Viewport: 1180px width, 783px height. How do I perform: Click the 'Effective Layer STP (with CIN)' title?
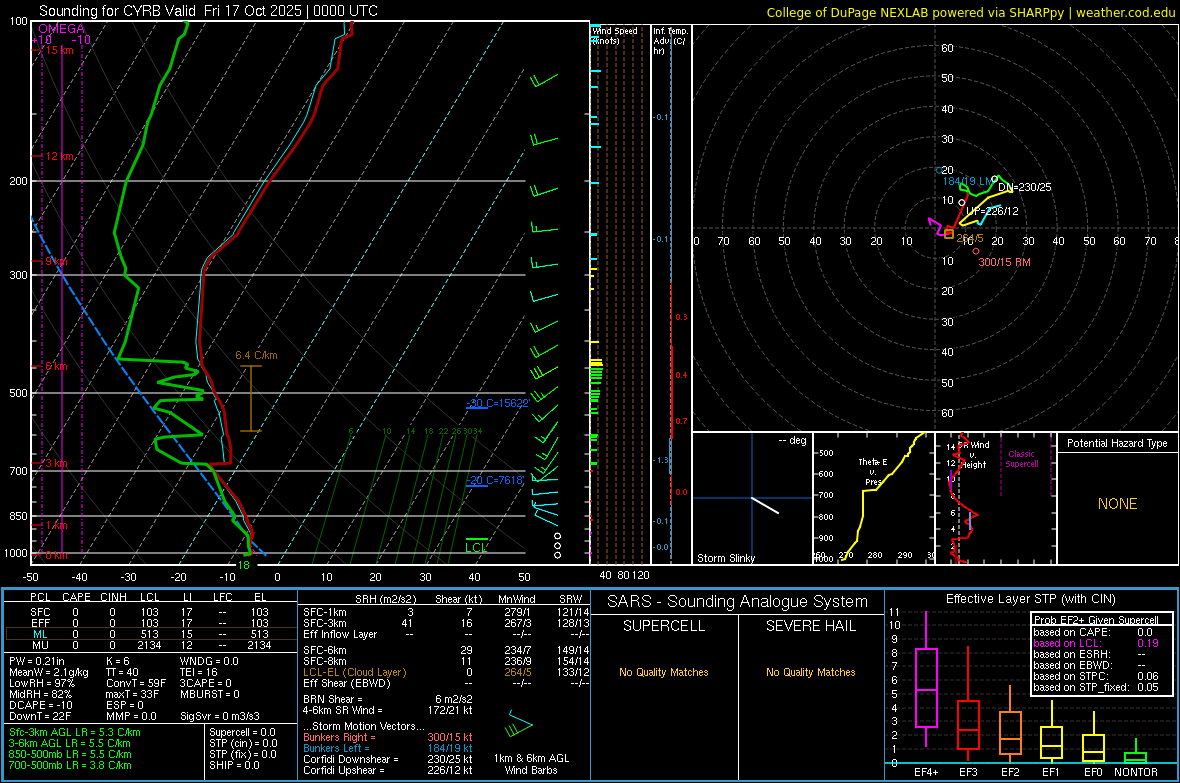point(1031,599)
